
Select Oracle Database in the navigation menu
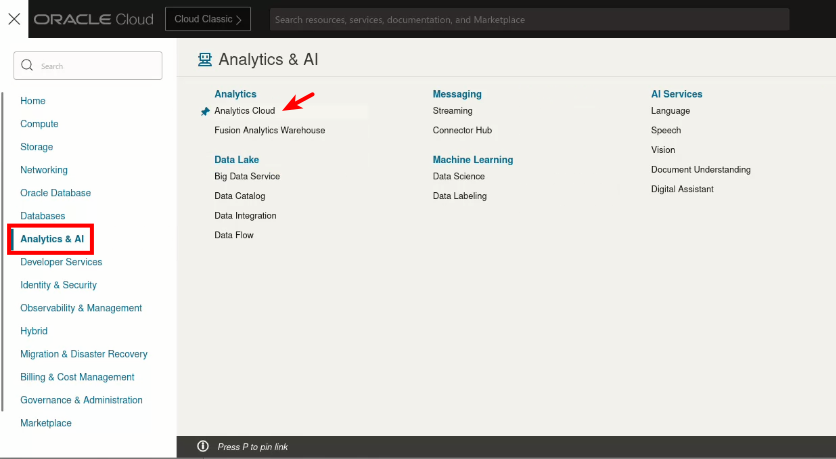click(x=55, y=192)
